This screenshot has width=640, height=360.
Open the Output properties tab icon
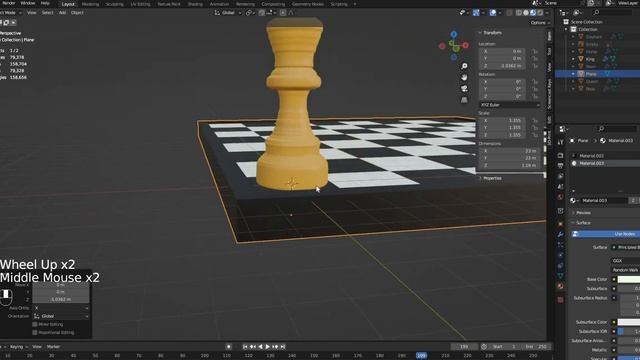click(x=560, y=166)
